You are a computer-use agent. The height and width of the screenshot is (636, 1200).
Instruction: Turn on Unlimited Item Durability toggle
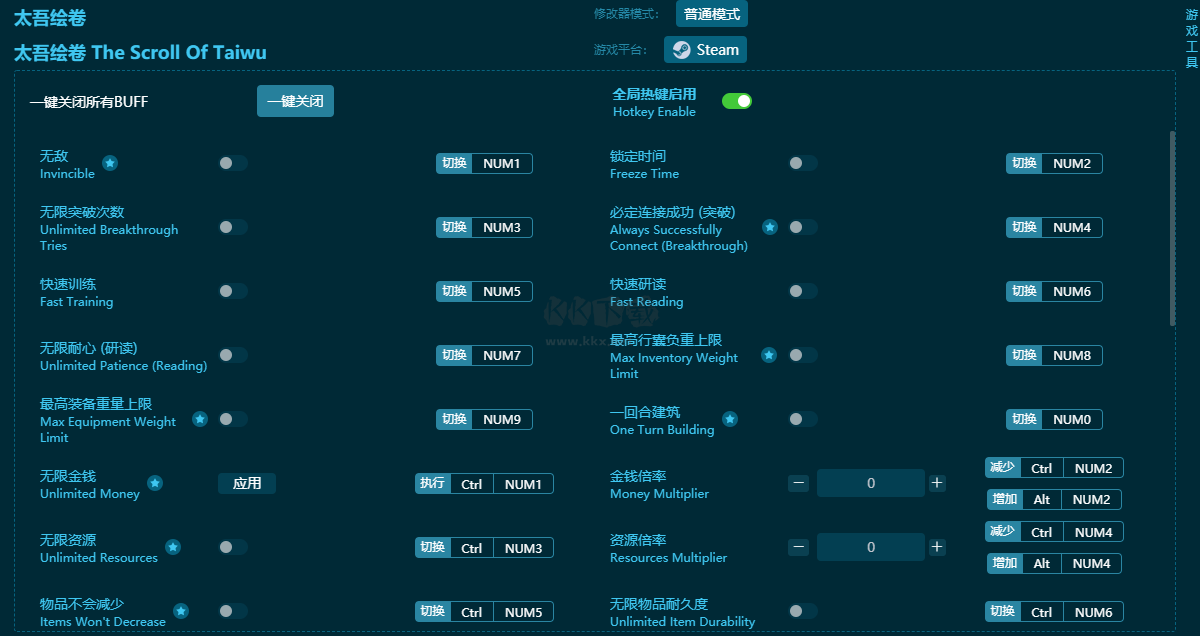pyautogui.click(x=802, y=611)
